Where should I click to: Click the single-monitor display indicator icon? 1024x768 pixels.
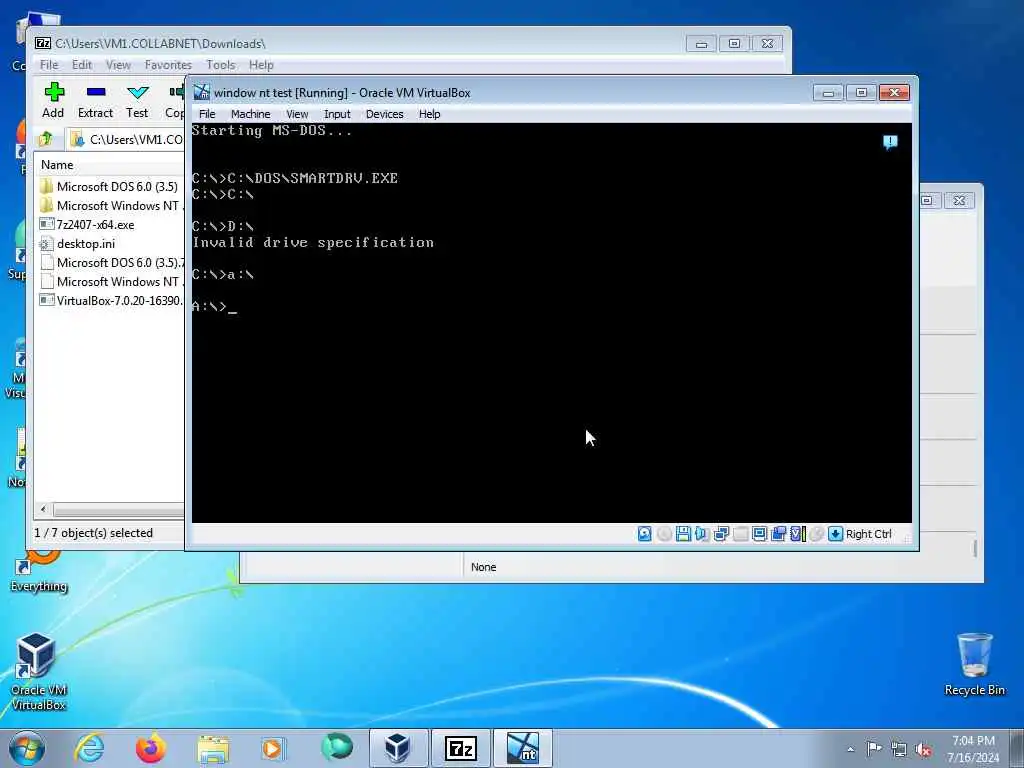click(759, 534)
